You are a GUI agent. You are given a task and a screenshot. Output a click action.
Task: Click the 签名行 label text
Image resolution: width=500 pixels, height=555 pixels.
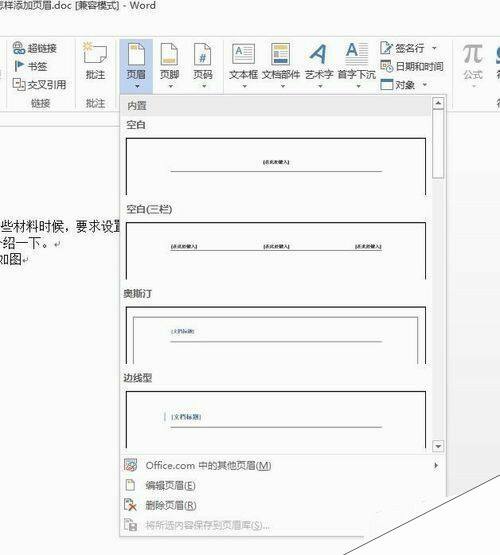pos(409,48)
